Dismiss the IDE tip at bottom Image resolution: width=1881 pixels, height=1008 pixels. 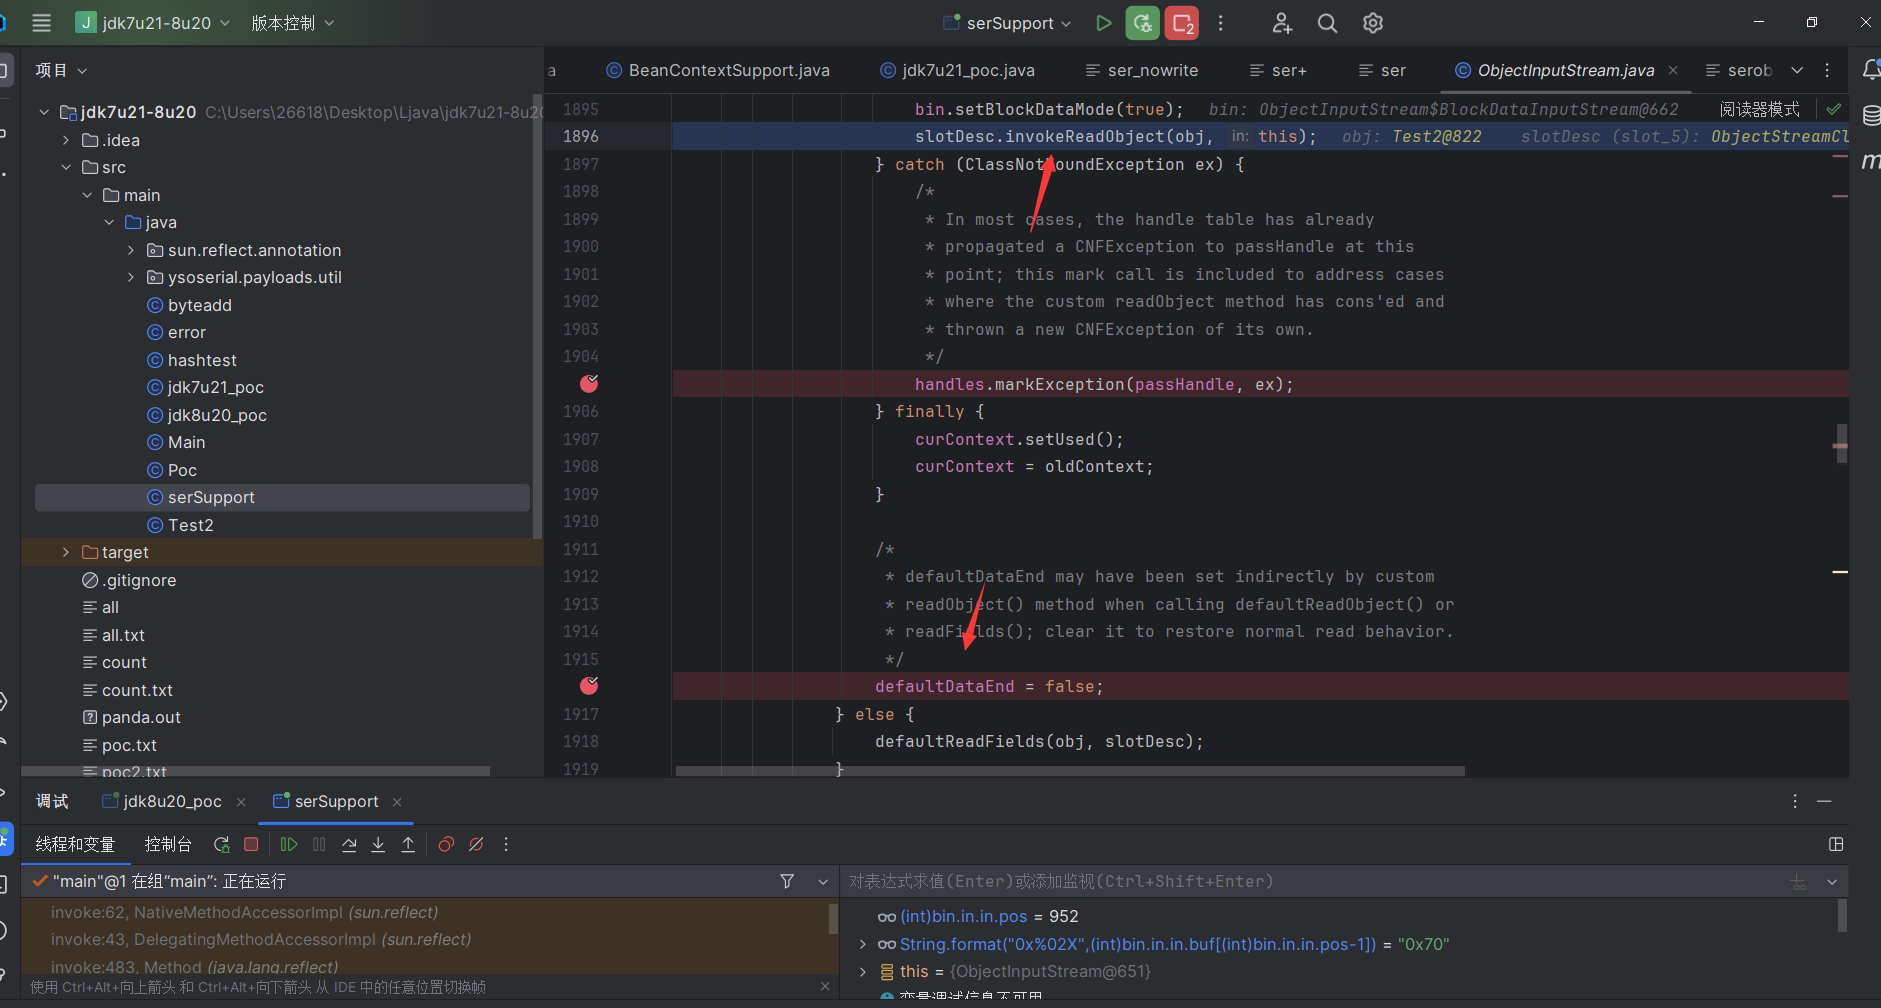(825, 986)
